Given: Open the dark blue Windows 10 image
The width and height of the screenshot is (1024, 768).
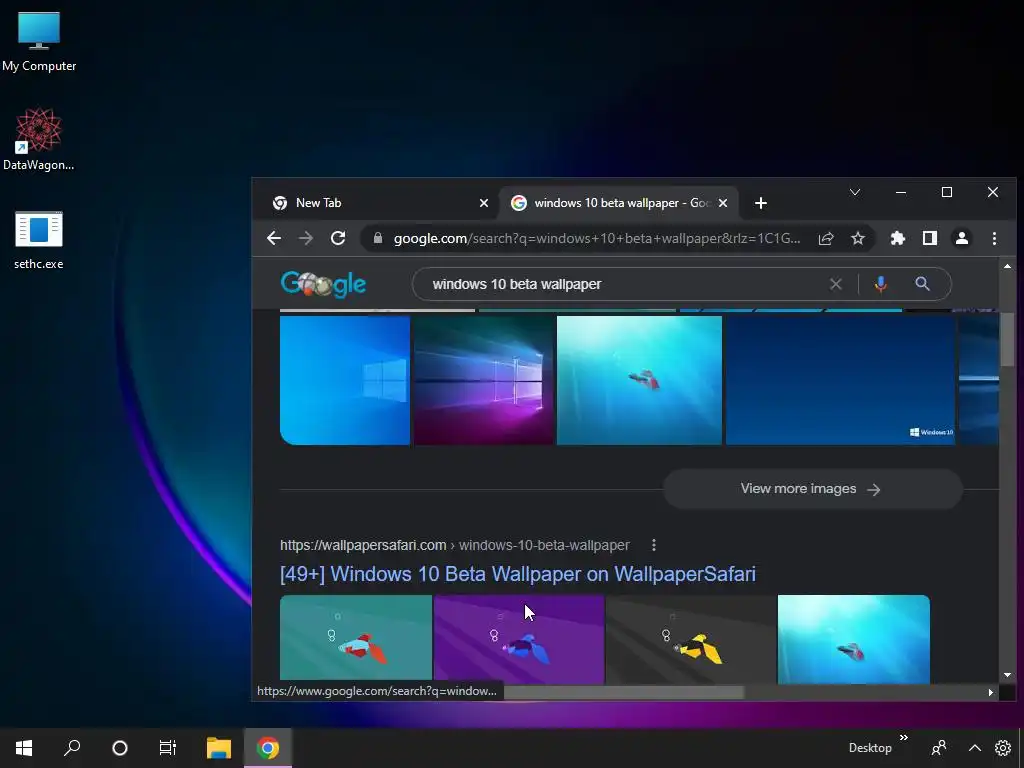Looking at the screenshot, I should pyautogui.click(x=840, y=380).
